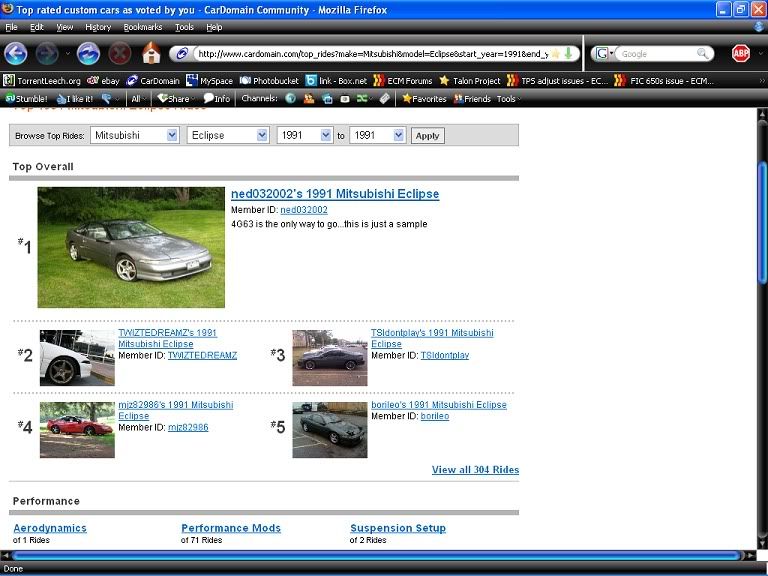The width and height of the screenshot is (768, 576).
Task: Click the 'I like it!' thumbs-up button
Action: point(76,99)
